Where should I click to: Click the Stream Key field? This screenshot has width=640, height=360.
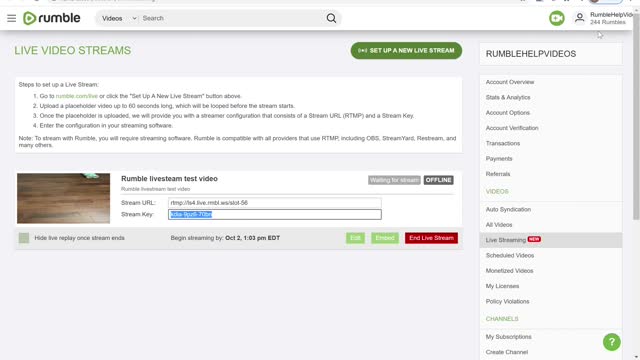point(275,214)
